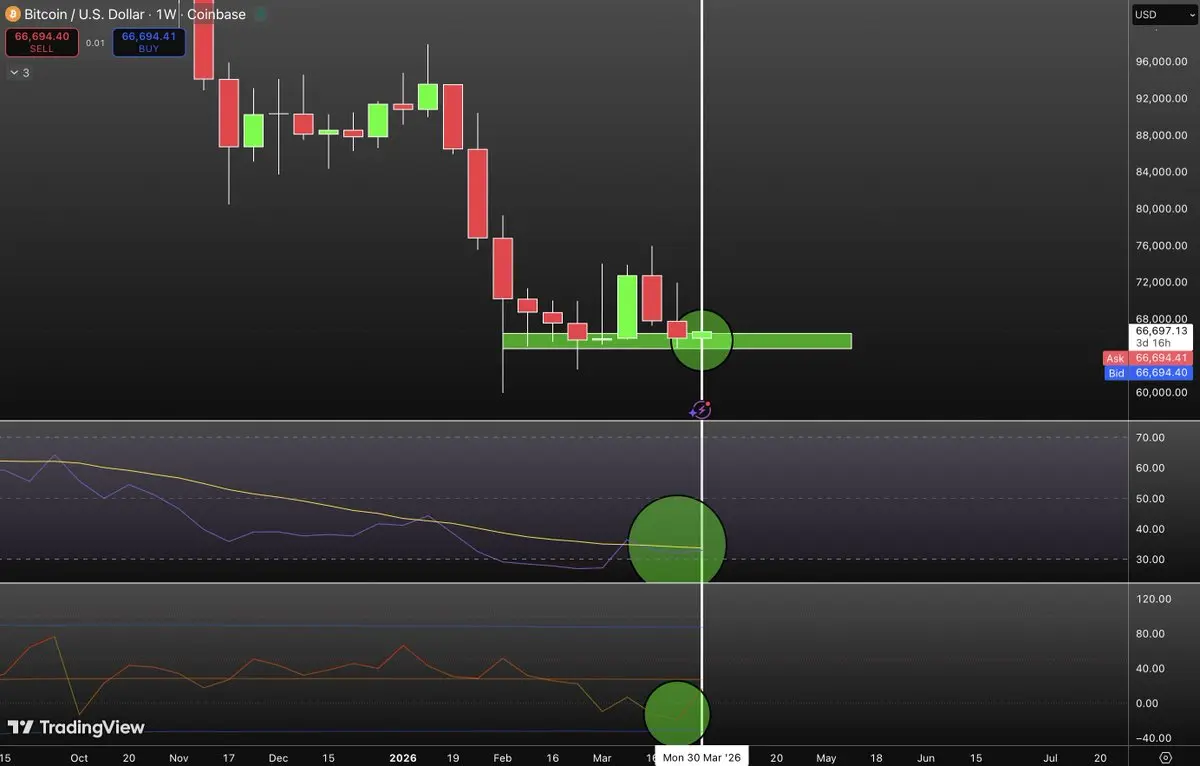Viewport: 1200px width, 766px height.
Task: Click the lower pane -40.00 scale label
Action: click(x=1153, y=738)
